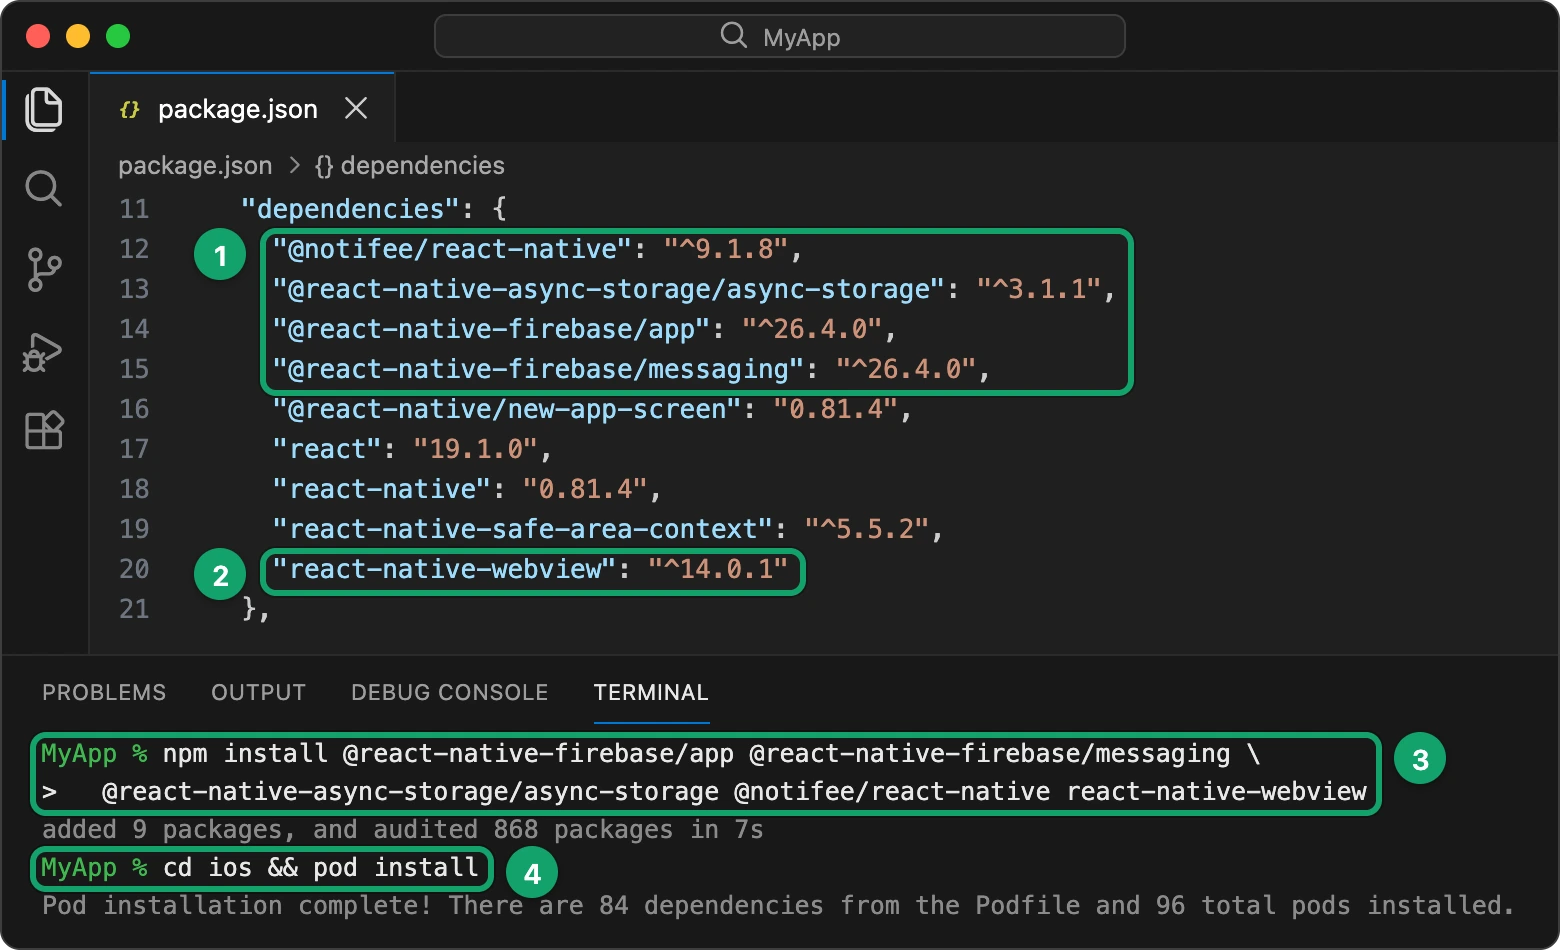Click the "added 9 packages" terminal output line
1560x950 pixels.
pos(402,830)
